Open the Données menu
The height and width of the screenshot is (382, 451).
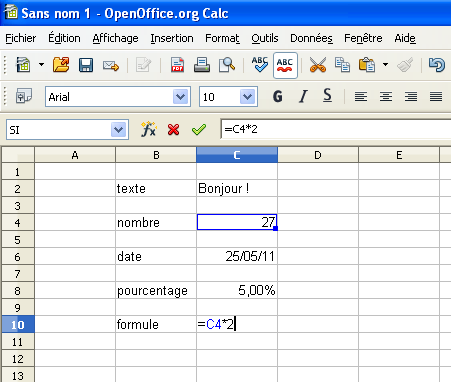tap(311, 38)
